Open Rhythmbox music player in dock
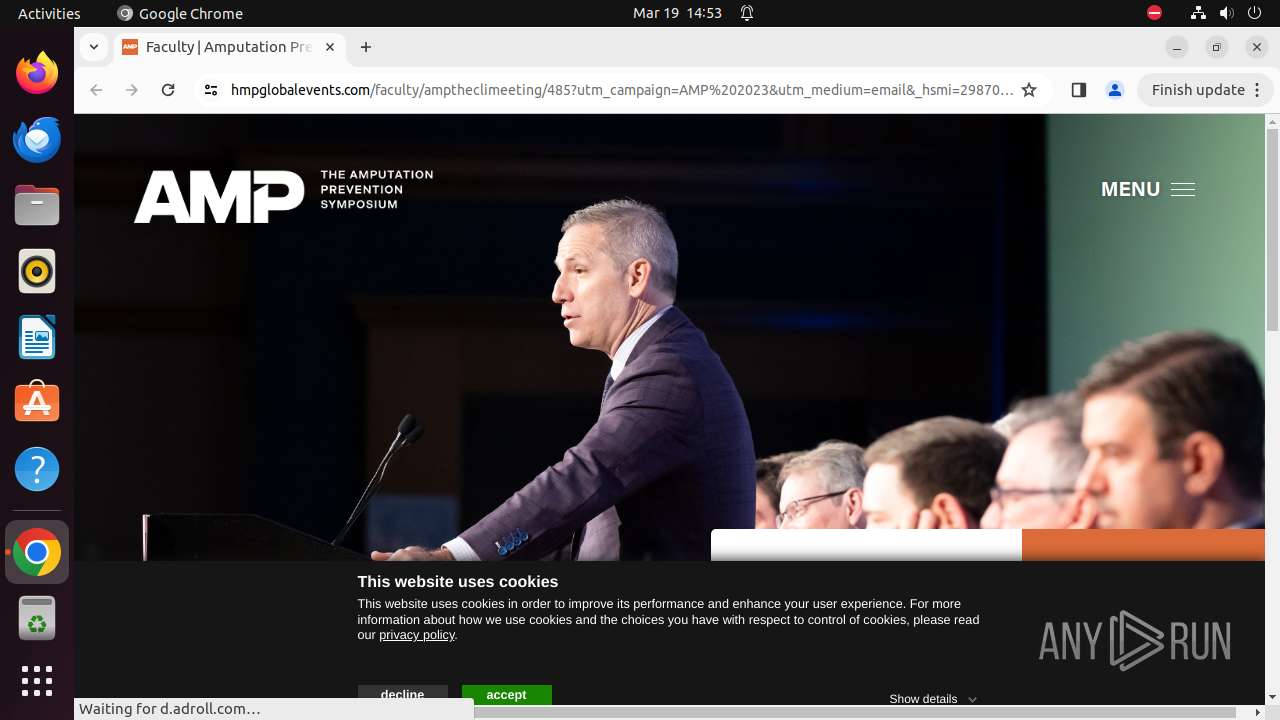 coord(37,271)
